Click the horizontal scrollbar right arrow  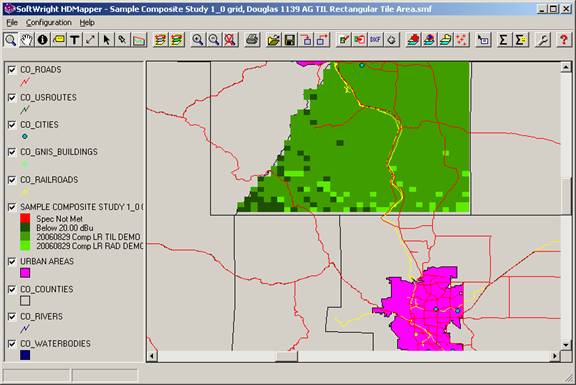[555, 356]
